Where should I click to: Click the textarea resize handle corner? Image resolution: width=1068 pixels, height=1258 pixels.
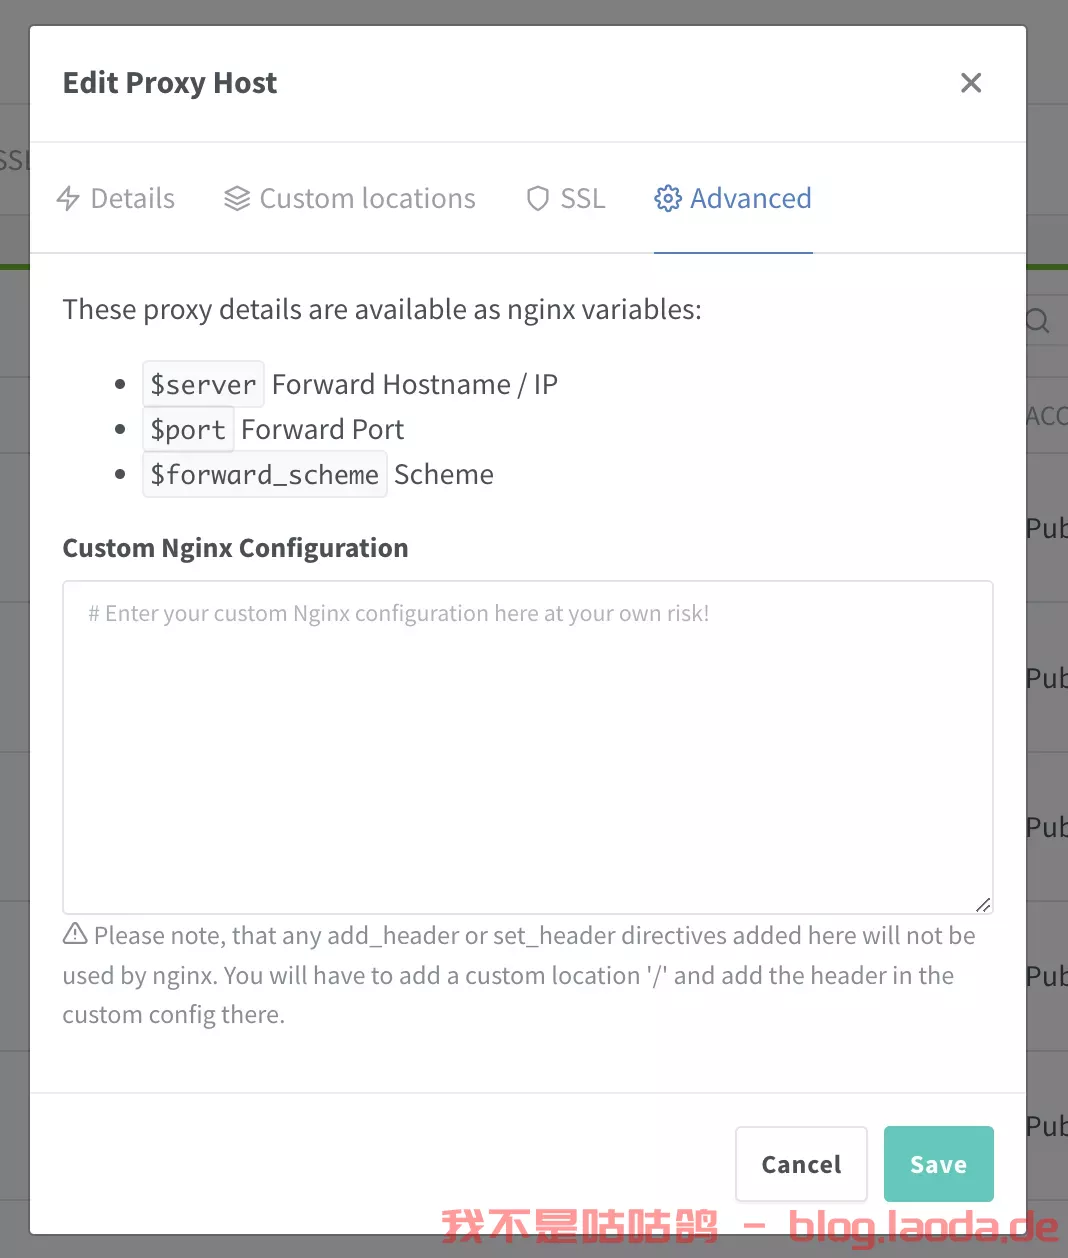pos(983,904)
